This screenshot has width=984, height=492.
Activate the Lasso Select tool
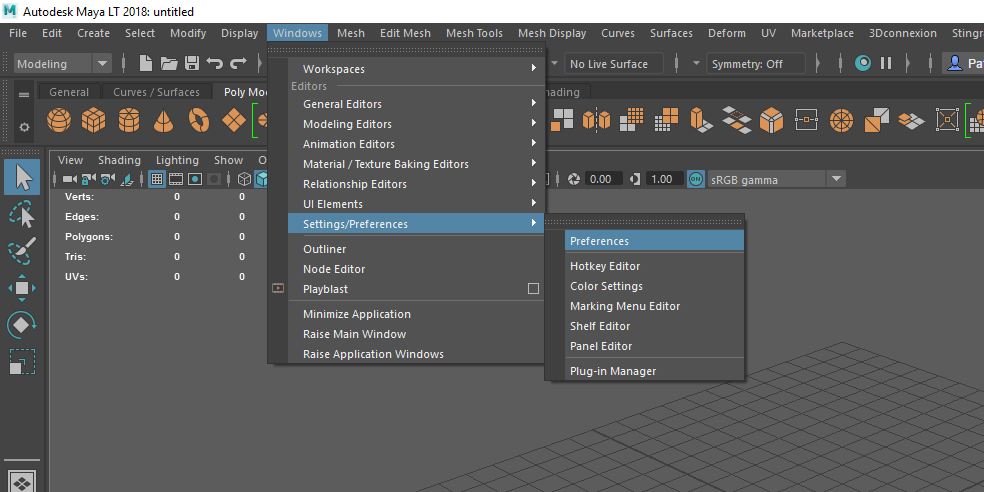pyautogui.click(x=22, y=214)
